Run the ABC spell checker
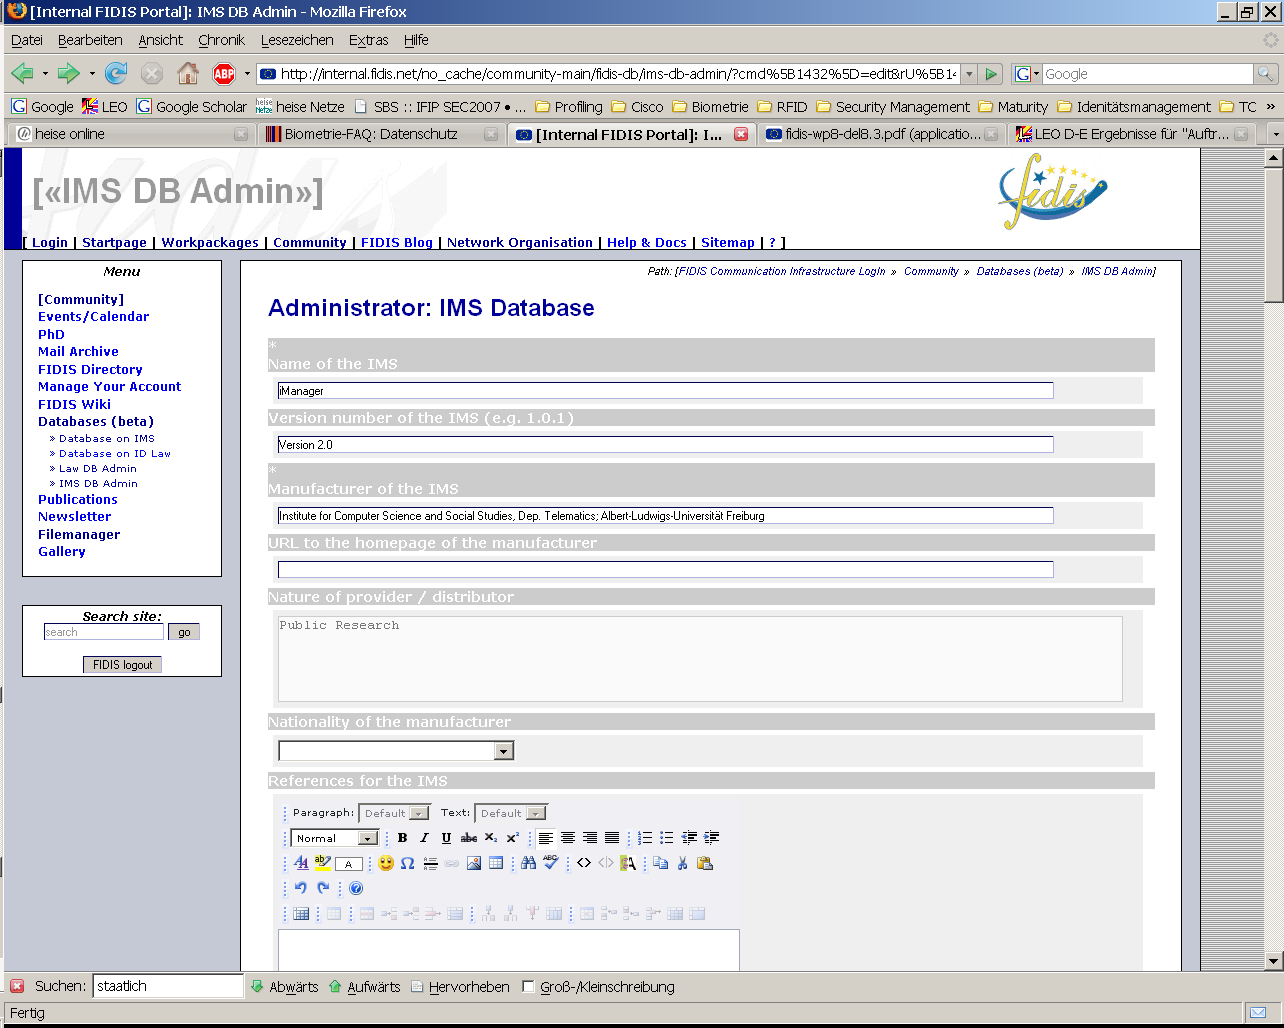Viewport: 1284px width, 1028px height. 551,863
